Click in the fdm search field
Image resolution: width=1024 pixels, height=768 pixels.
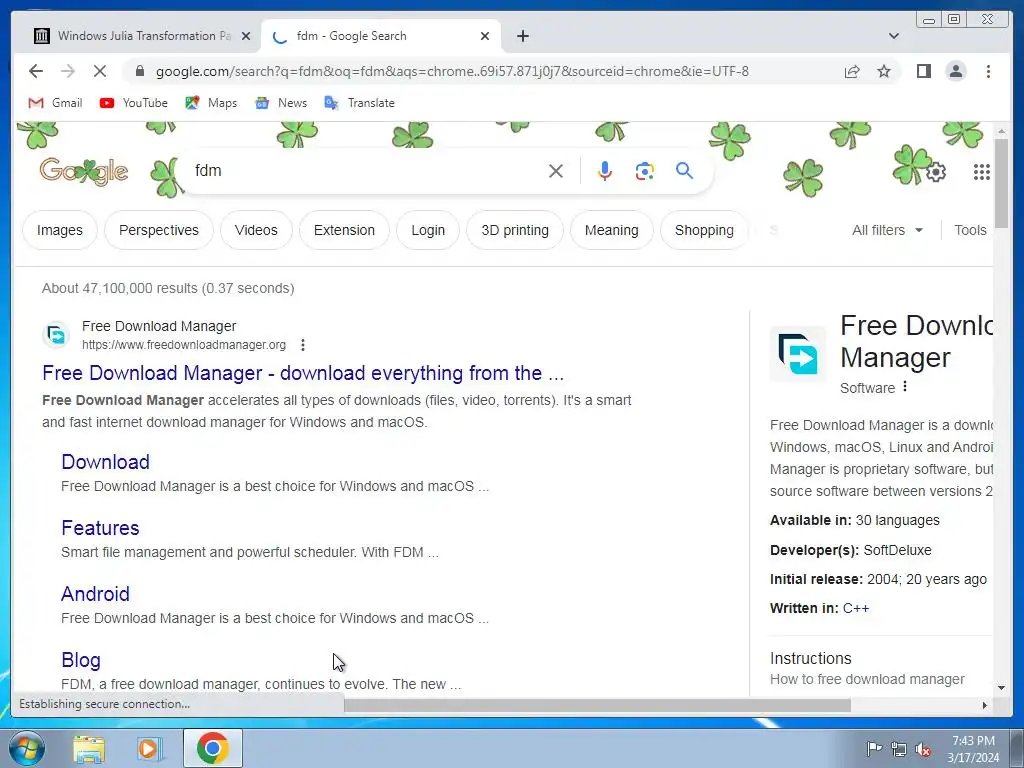tap(366, 171)
